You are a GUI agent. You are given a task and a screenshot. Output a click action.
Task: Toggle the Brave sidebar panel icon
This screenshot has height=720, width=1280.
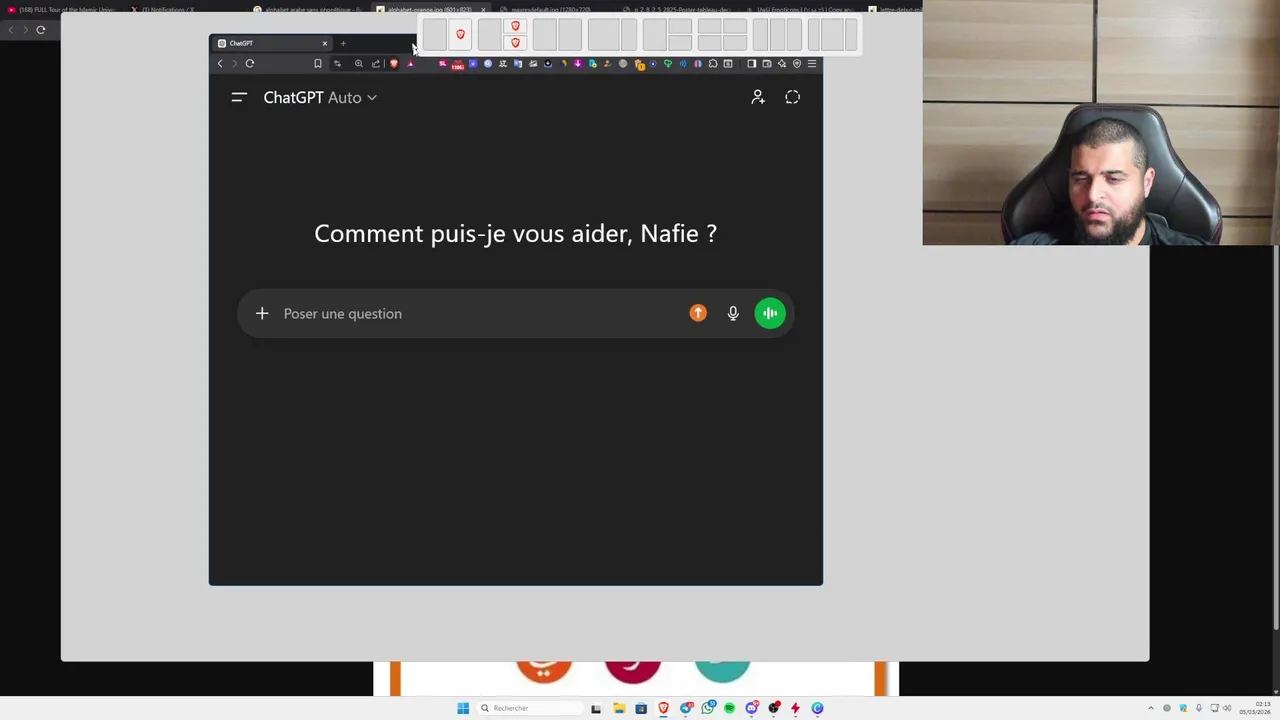click(x=752, y=63)
